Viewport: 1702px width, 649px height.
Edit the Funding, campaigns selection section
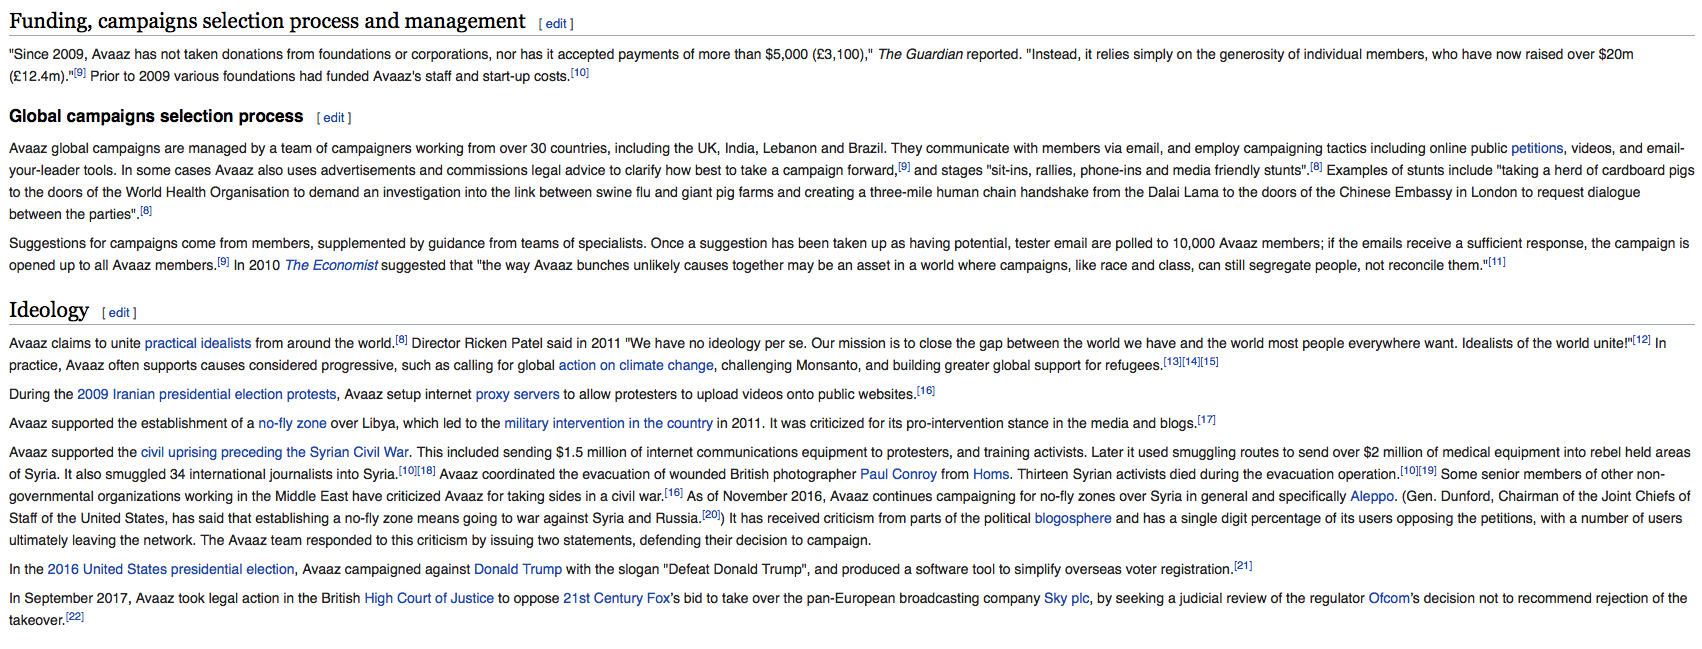[x=556, y=23]
